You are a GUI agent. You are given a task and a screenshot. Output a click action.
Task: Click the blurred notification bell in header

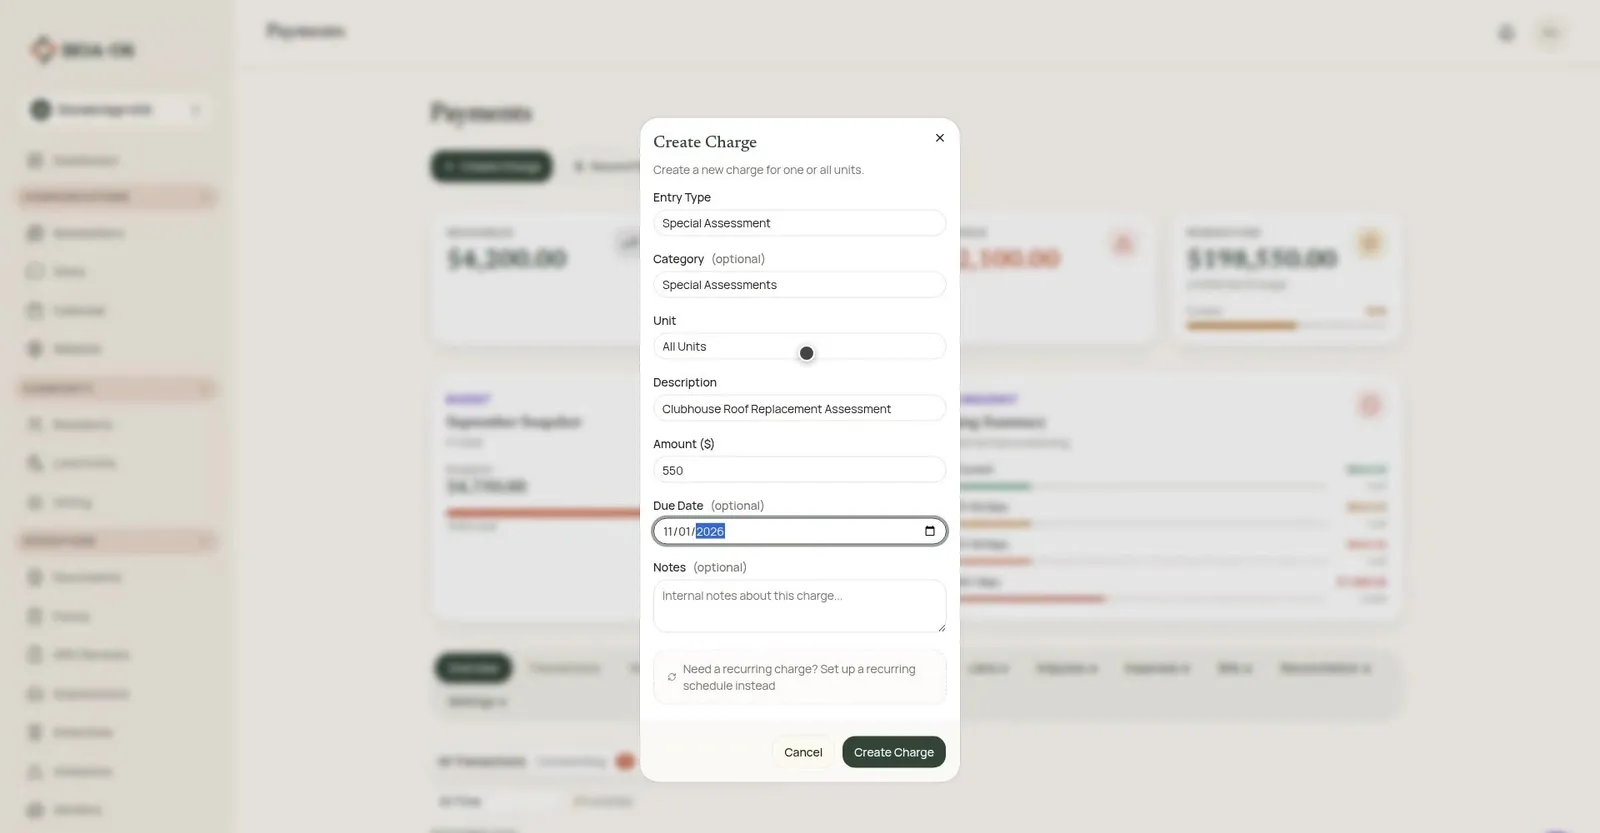click(1506, 33)
